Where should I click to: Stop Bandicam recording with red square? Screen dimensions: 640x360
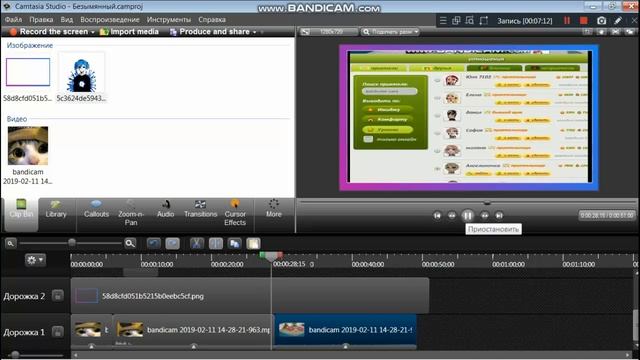tap(584, 20)
